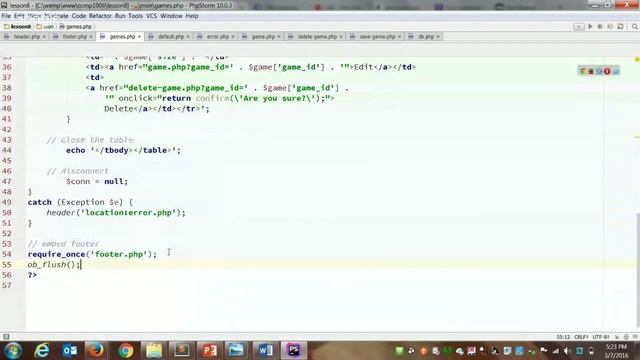Open the Run menu
640x360 pixels.
pyautogui.click(x=120, y=16)
